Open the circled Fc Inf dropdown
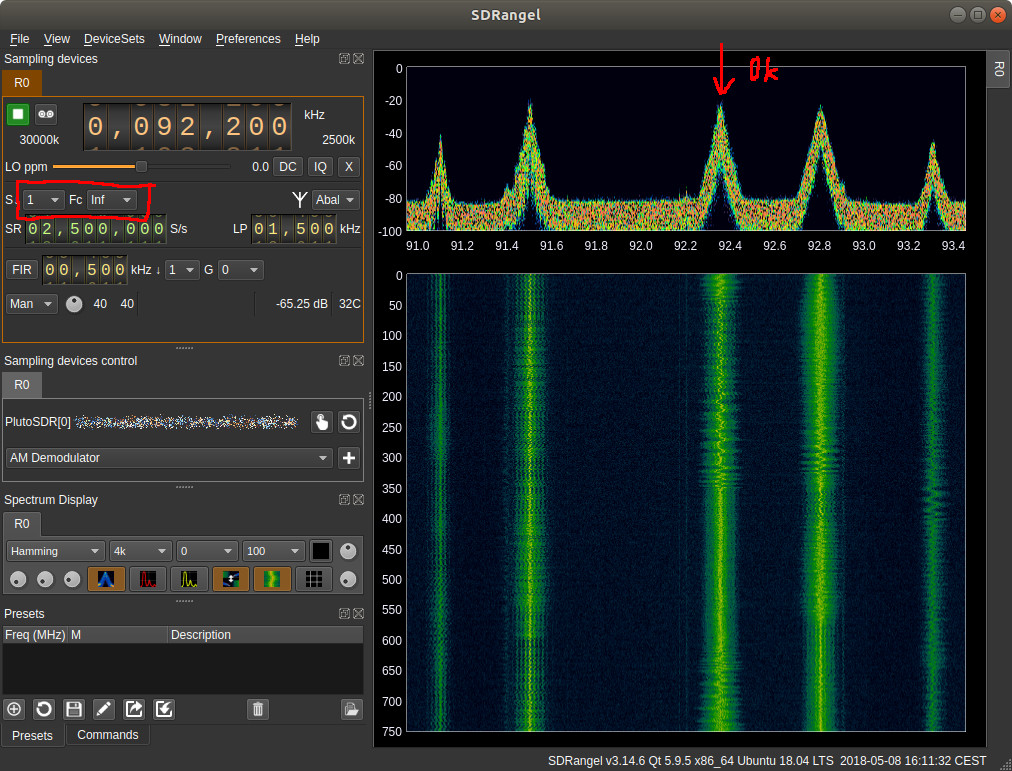Viewport: 1012px width, 771px height. coord(111,199)
